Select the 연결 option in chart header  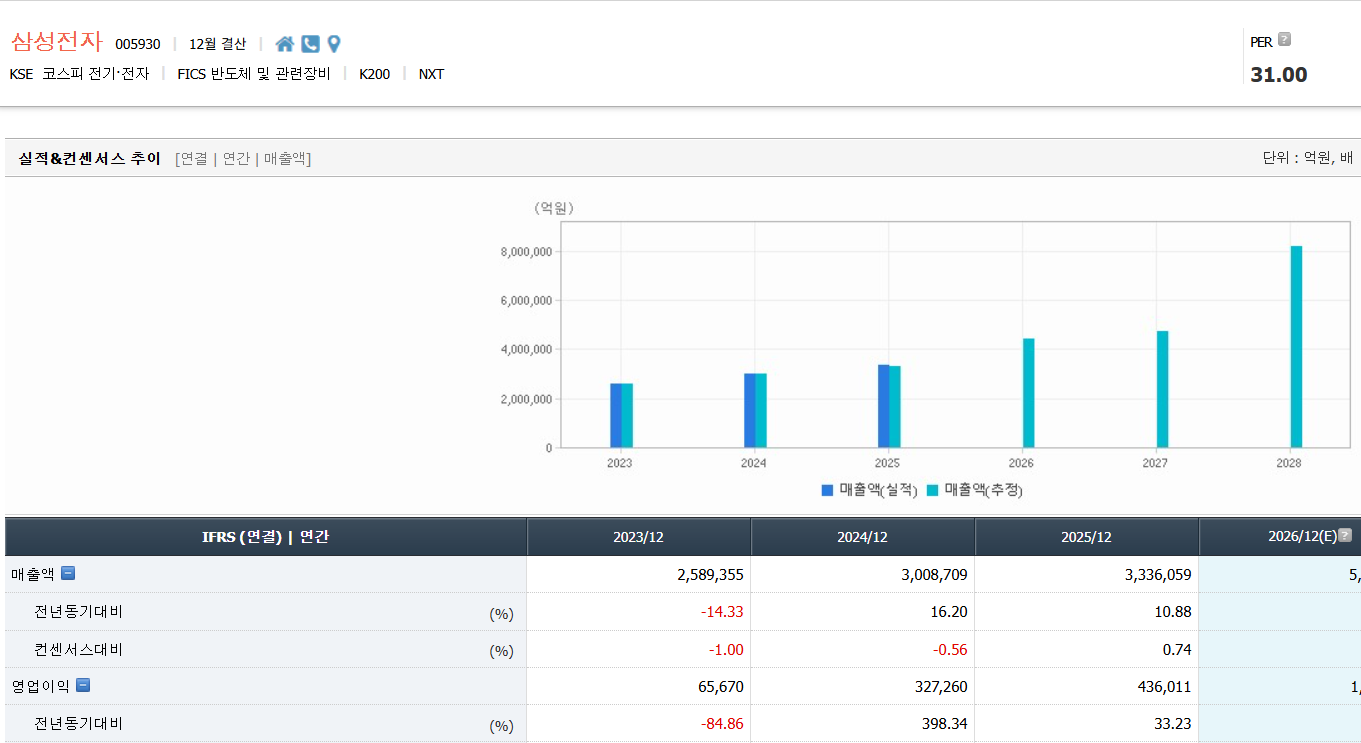pyautogui.click(x=194, y=158)
